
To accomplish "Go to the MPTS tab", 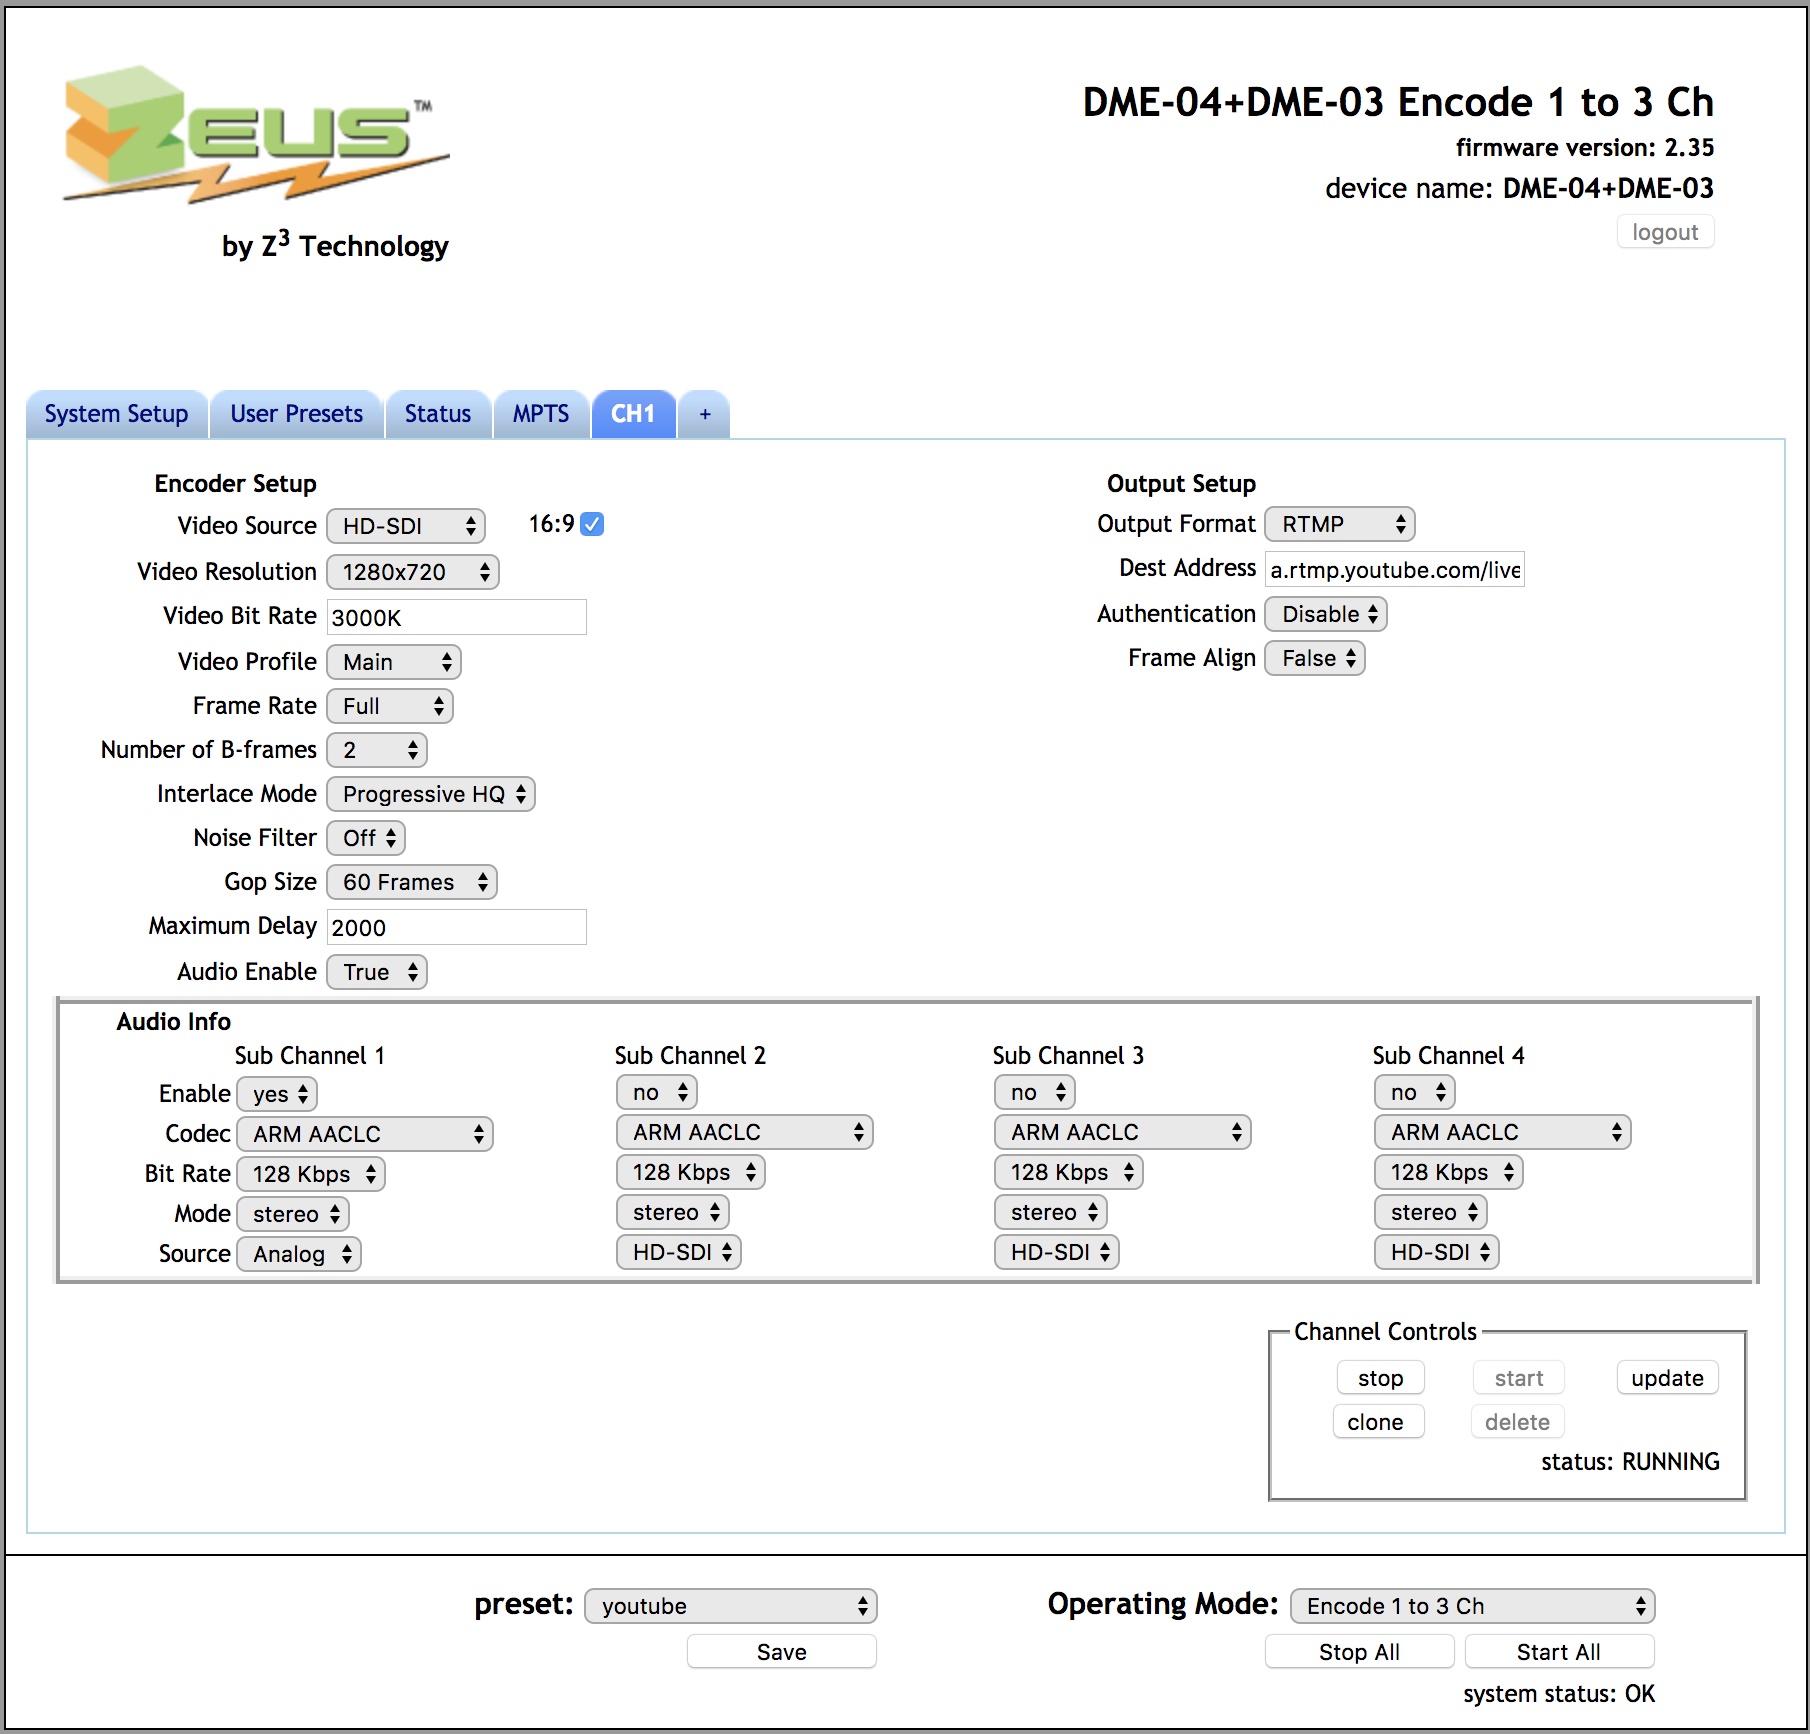I will [541, 414].
